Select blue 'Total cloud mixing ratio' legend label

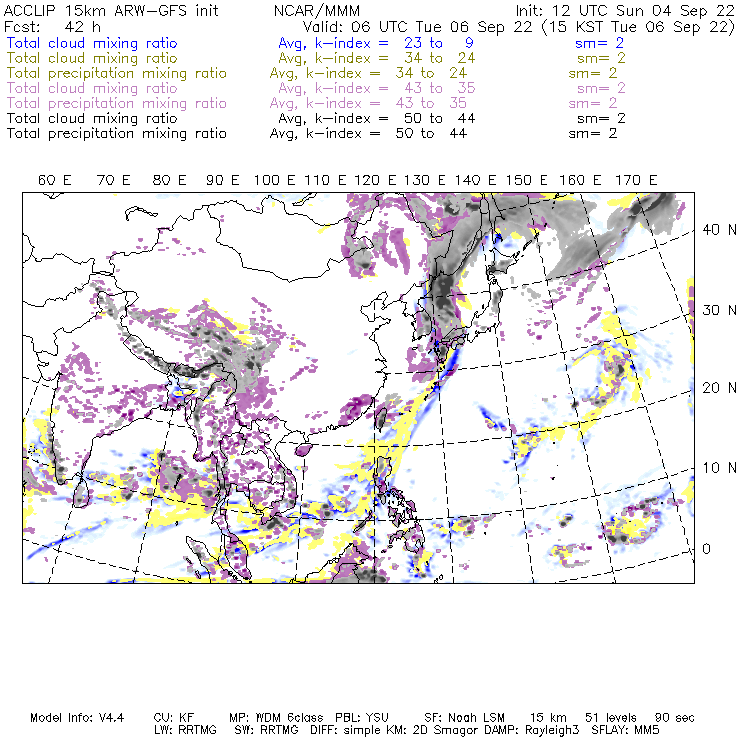92,43
